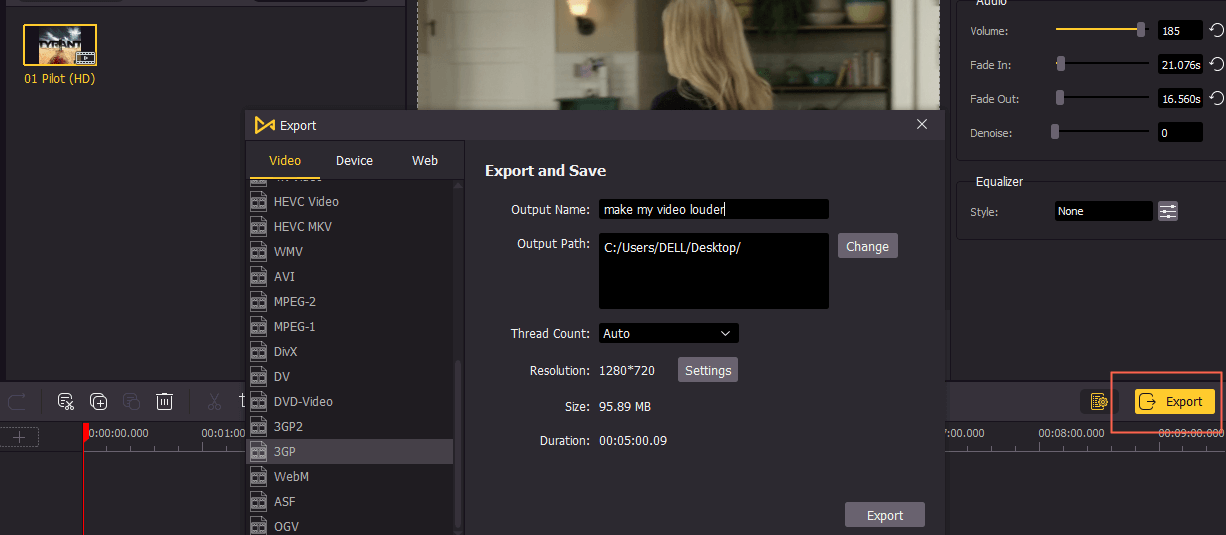
Task: Click the toolbar icon with small scissors badge
Action: [x=66, y=402]
